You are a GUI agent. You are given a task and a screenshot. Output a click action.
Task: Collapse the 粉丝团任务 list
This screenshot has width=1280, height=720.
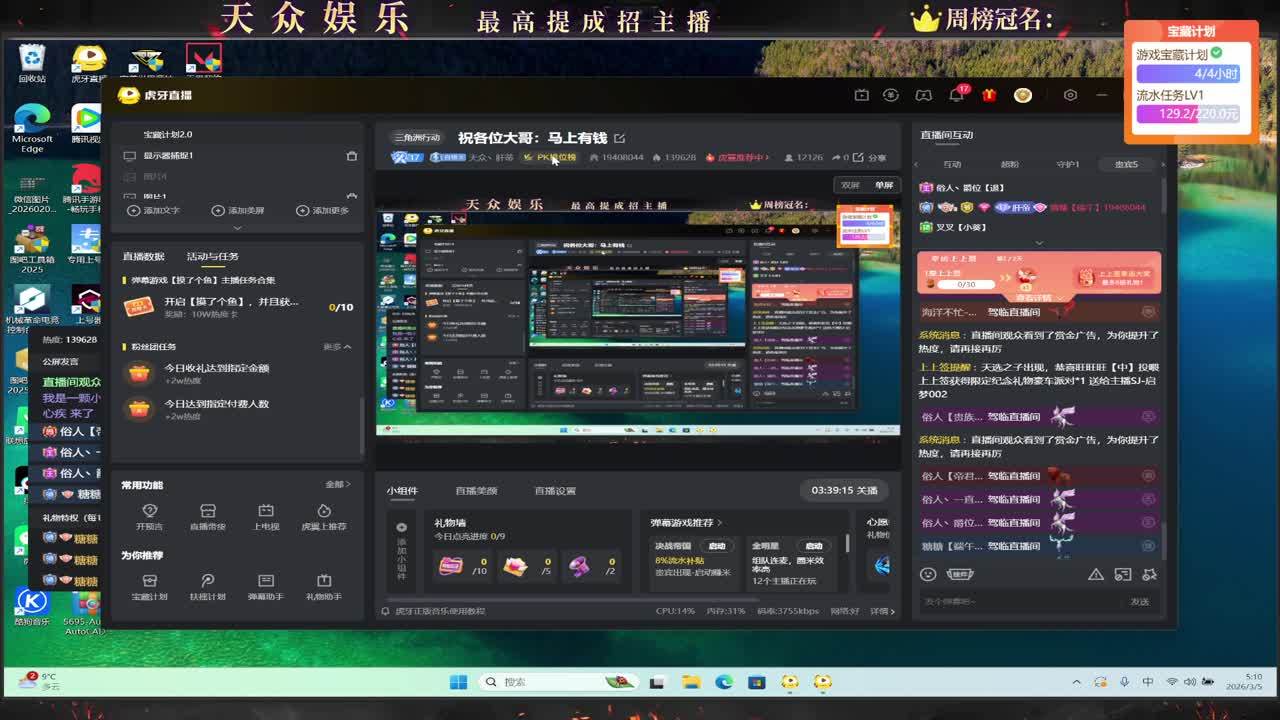tap(338, 347)
